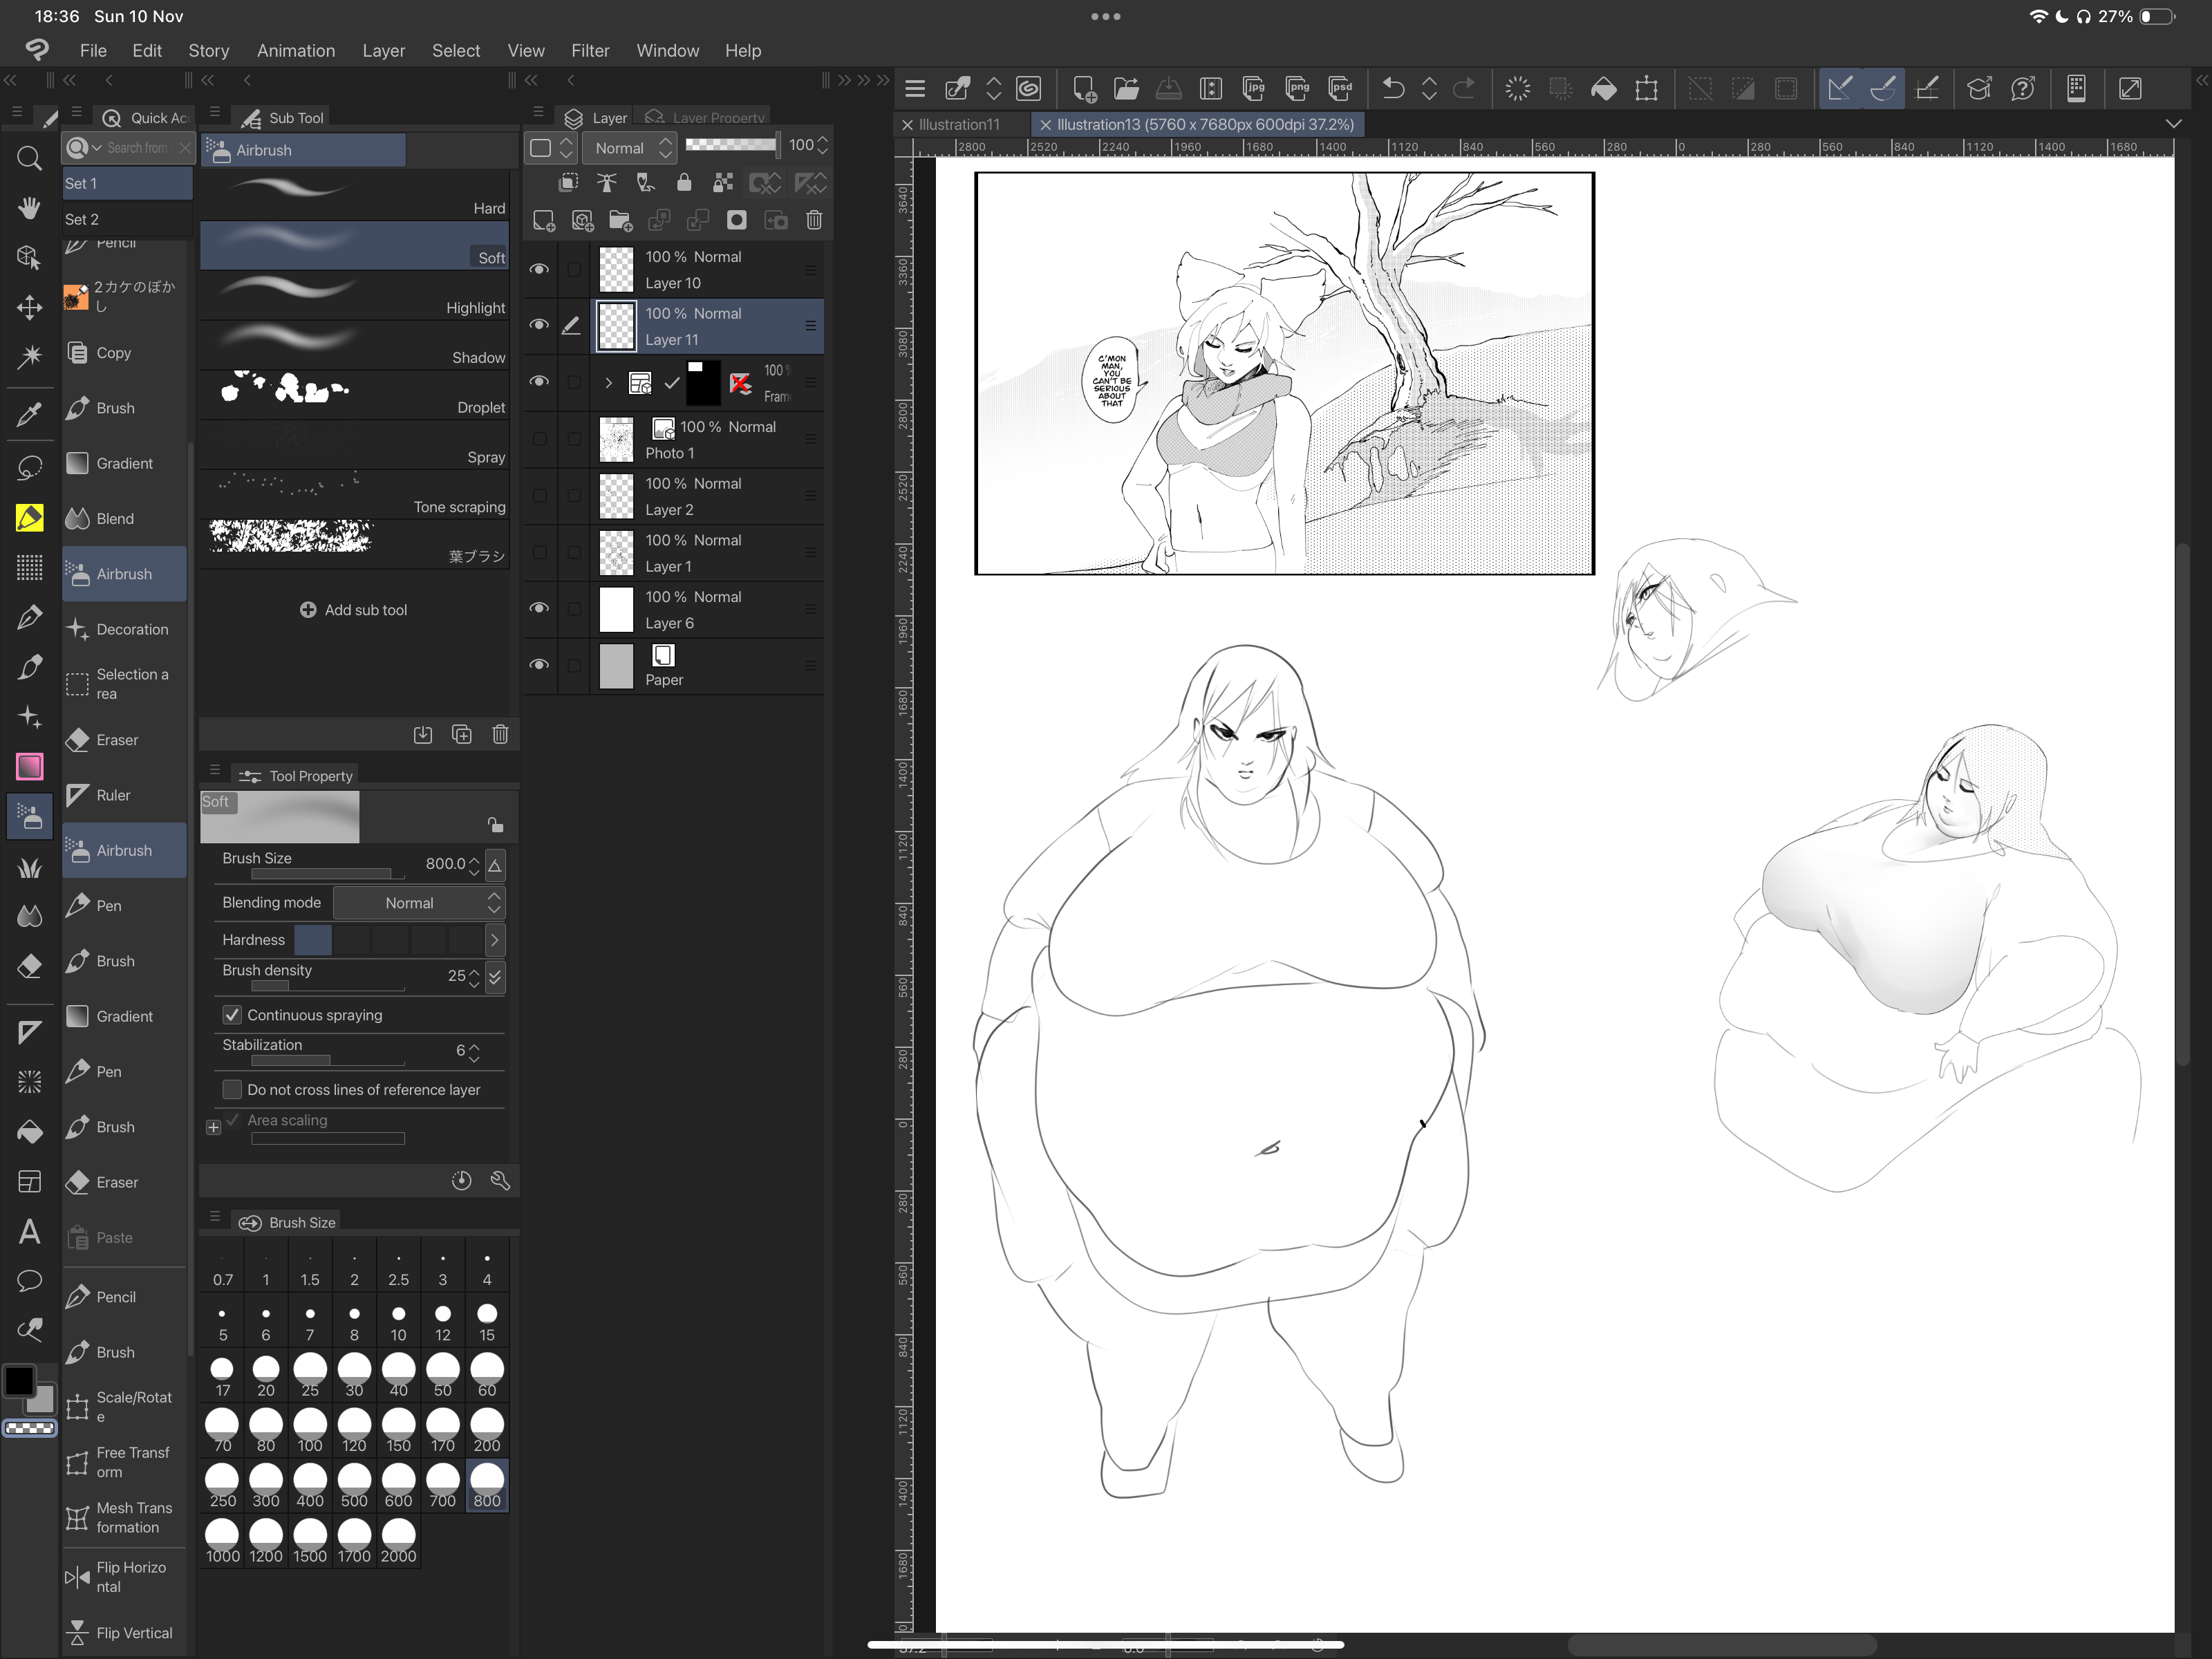Click Flip Horizontal in Quick Access
Screen dimensions: 2212x1659
point(124,1577)
